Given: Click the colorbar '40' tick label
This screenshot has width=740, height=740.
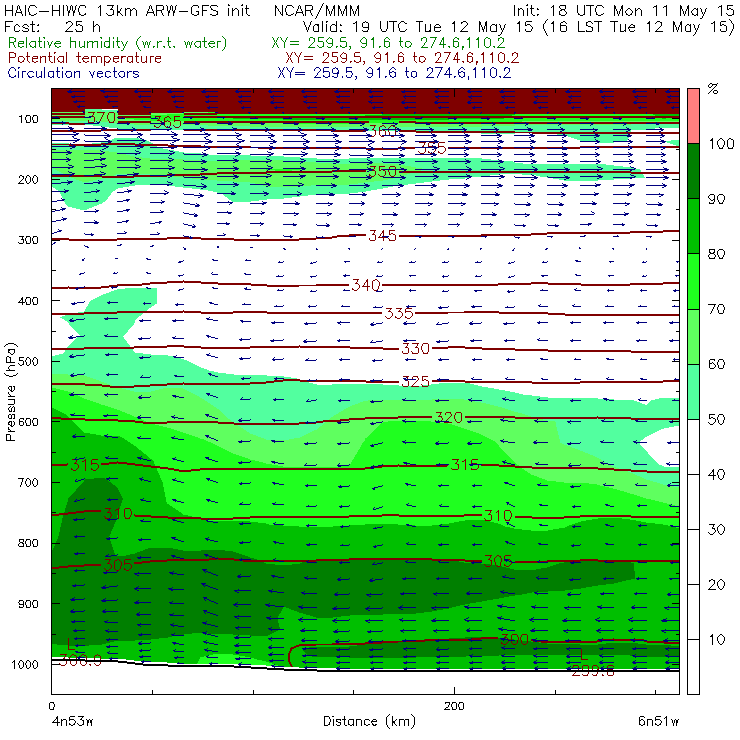Looking at the screenshot, I should (716, 475).
